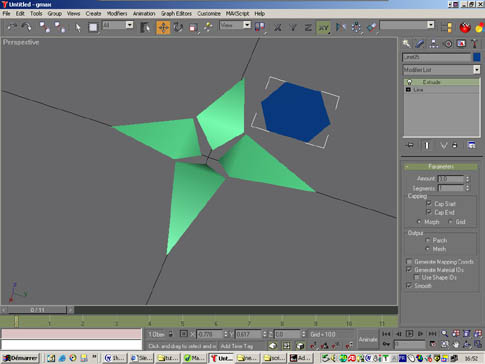Enable the Generate Mapping Coords checkbox

[x=409, y=262]
